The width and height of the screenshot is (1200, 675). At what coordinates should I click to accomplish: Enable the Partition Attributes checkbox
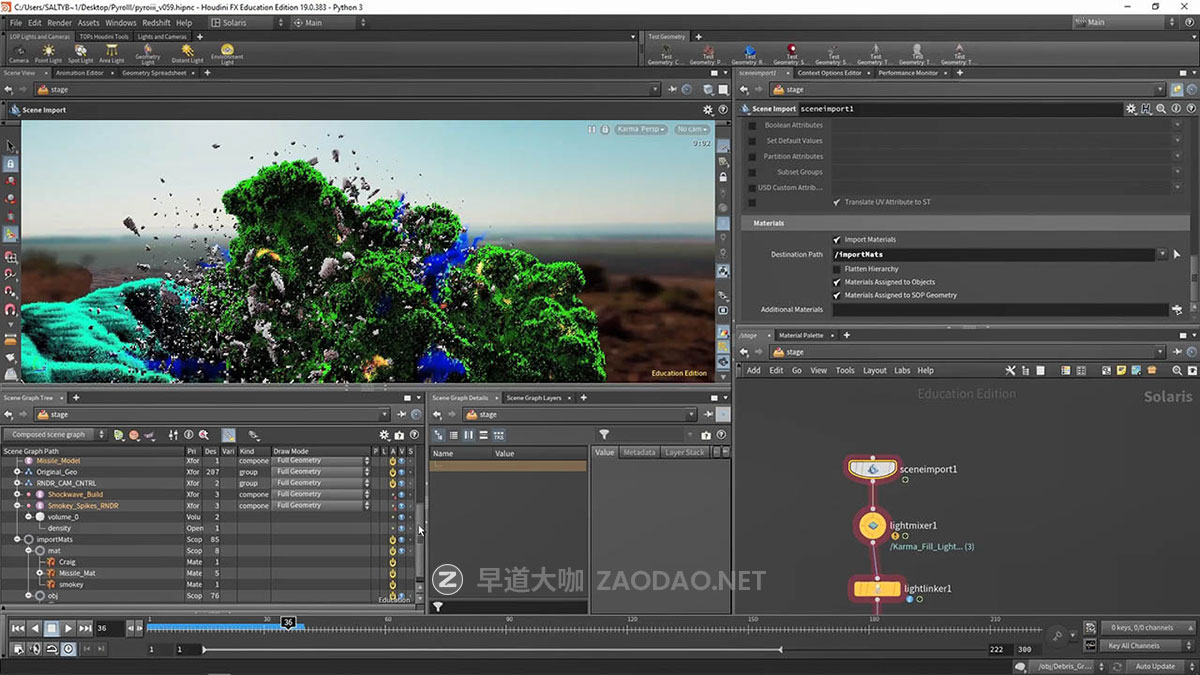[753, 157]
